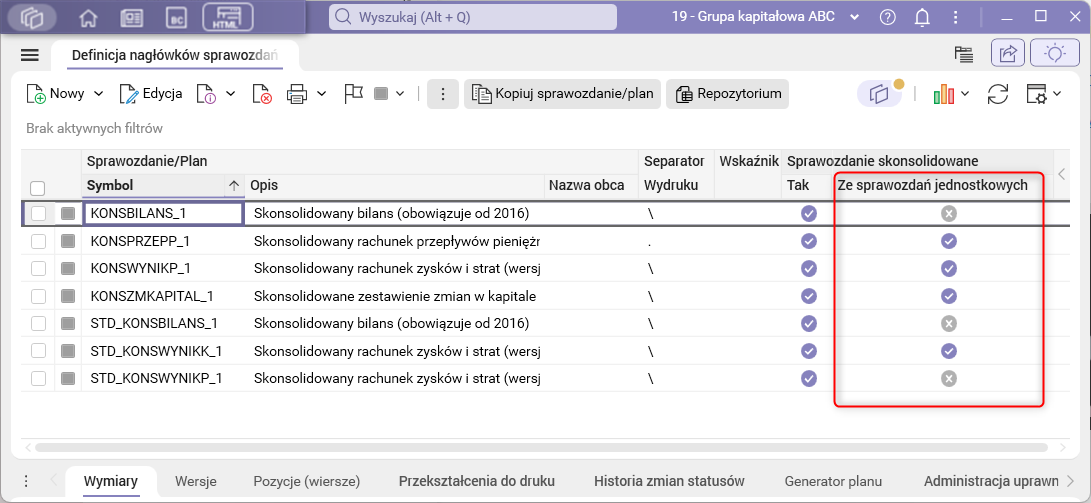1091x503 pixels.
Task: Open the news page icon in top bar
Action: pyautogui.click(x=132, y=18)
